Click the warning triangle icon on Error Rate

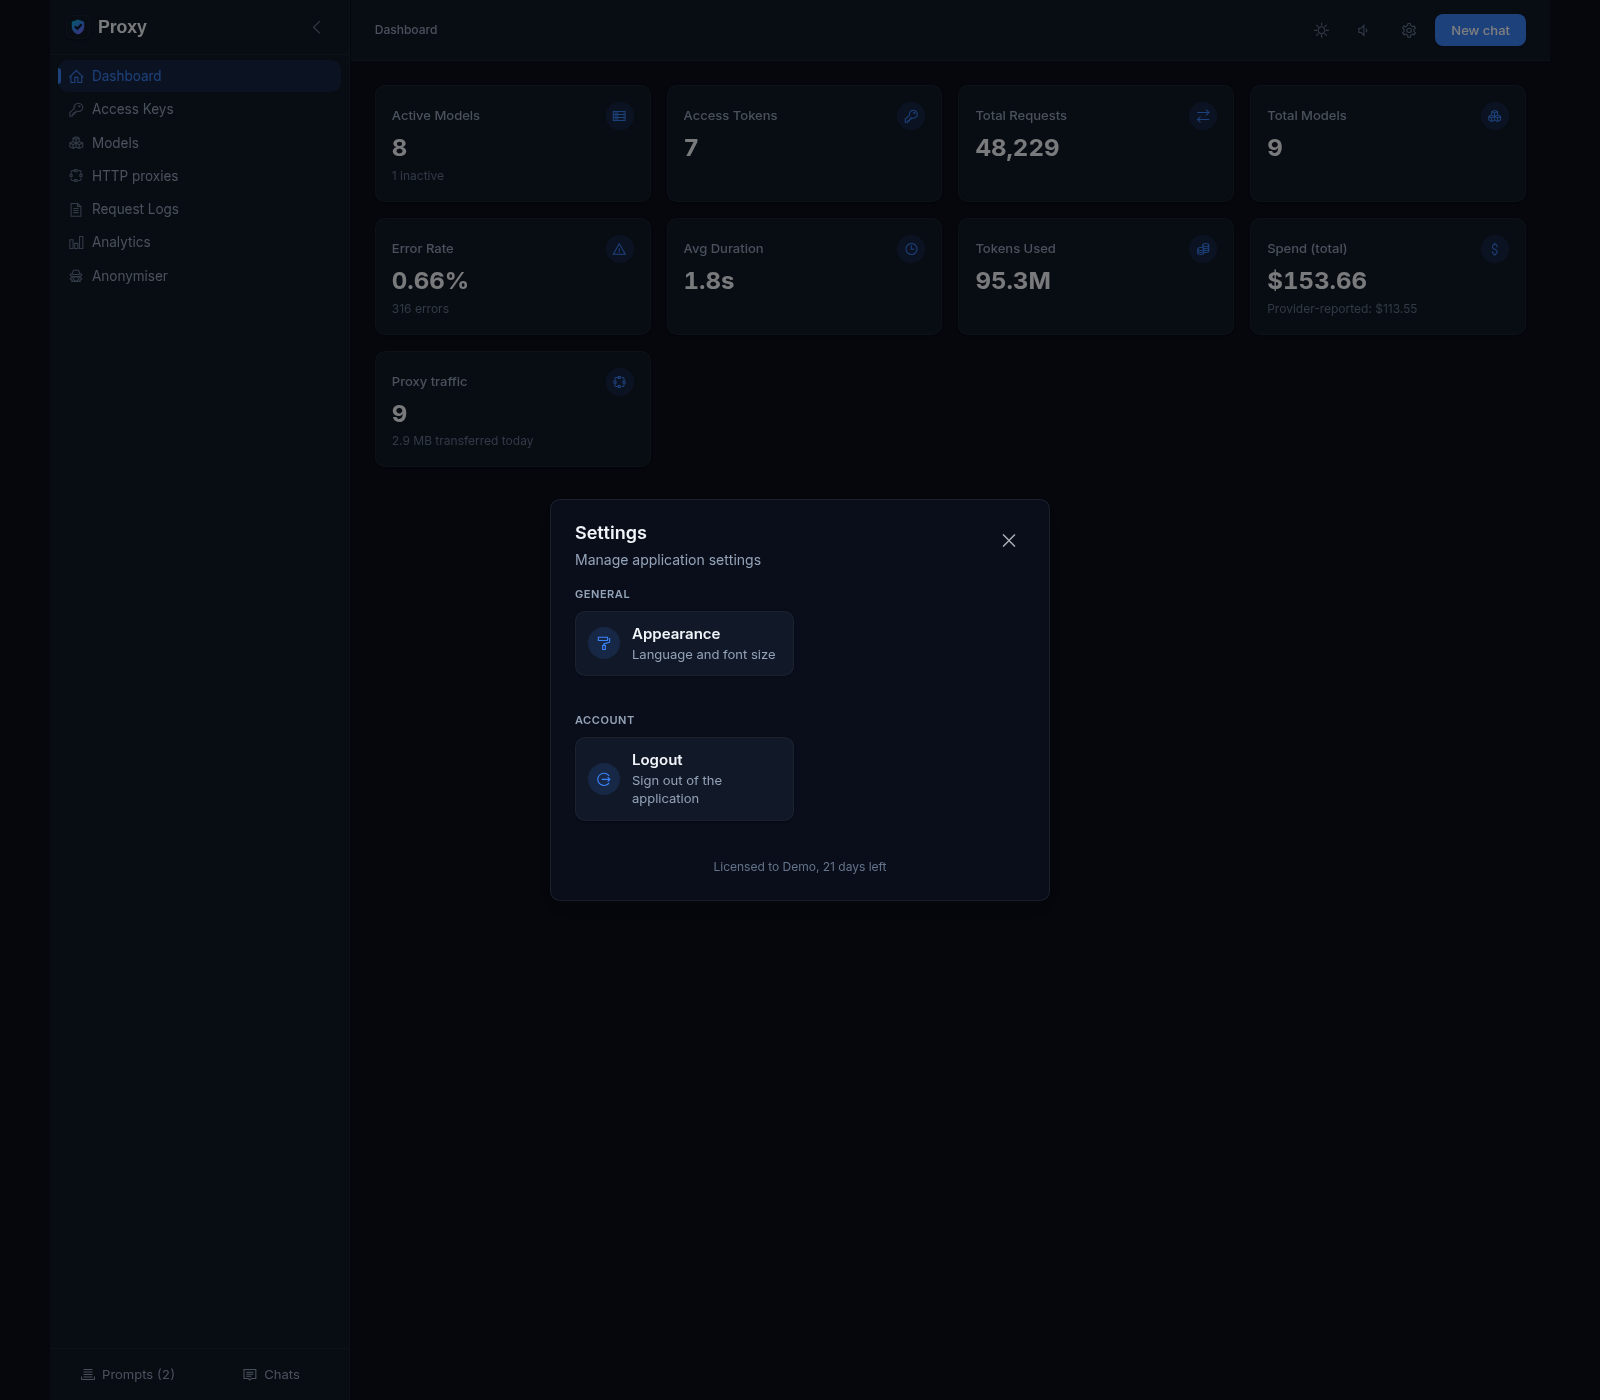tap(619, 249)
